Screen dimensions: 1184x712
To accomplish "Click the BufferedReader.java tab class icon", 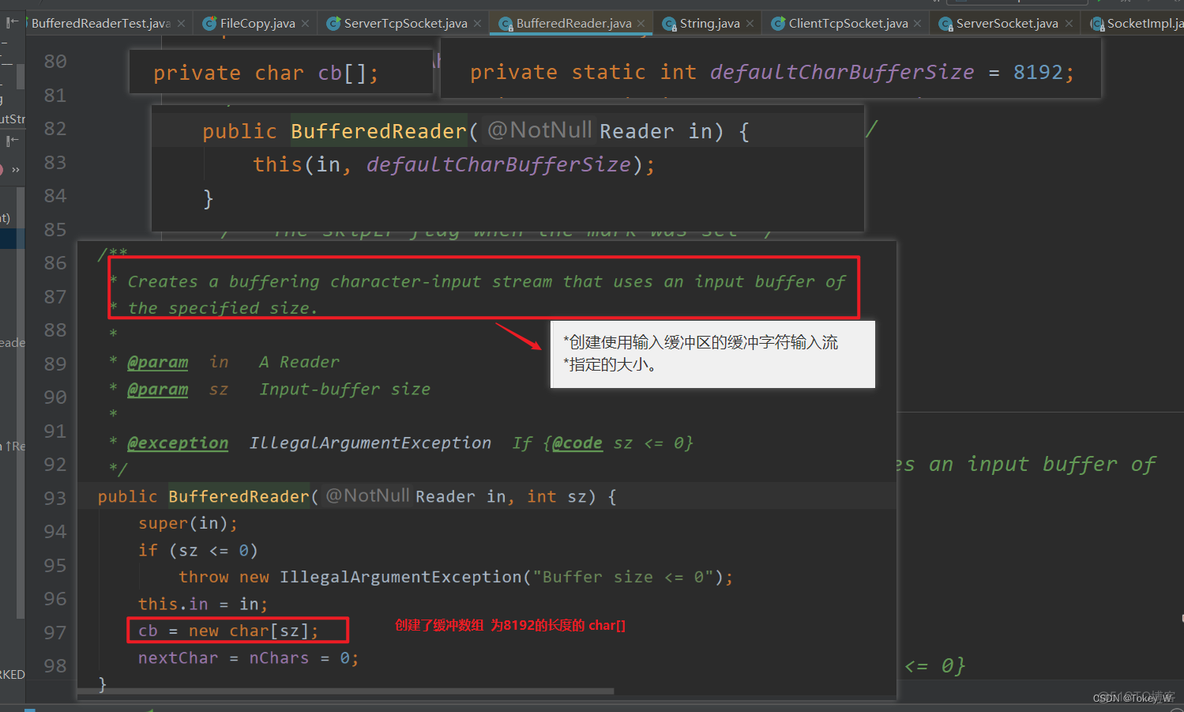I will click(506, 24).
